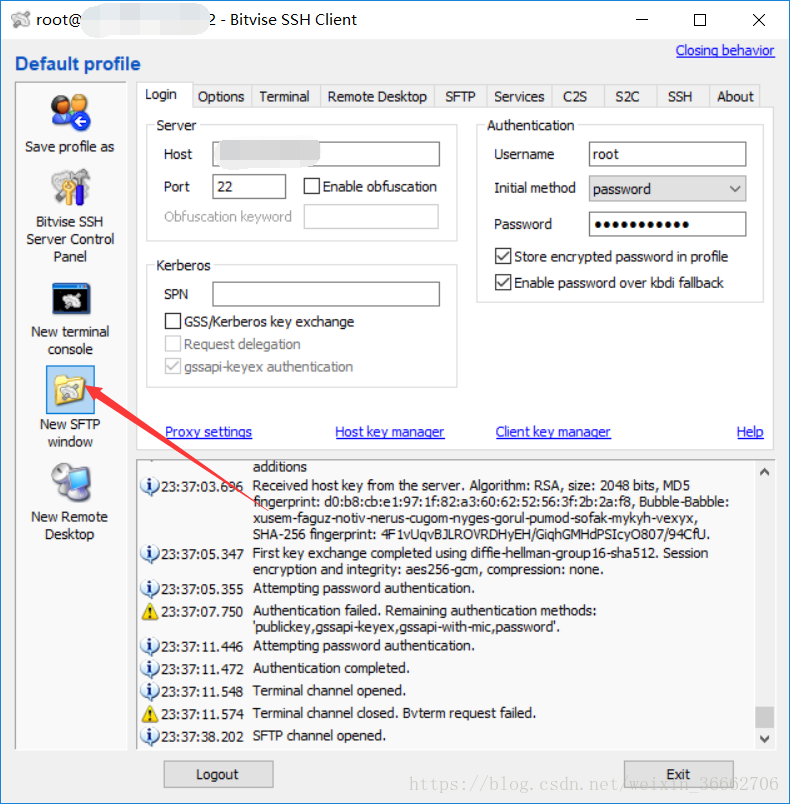
Task: Click the Host input field
Action: tap(326, 154)
